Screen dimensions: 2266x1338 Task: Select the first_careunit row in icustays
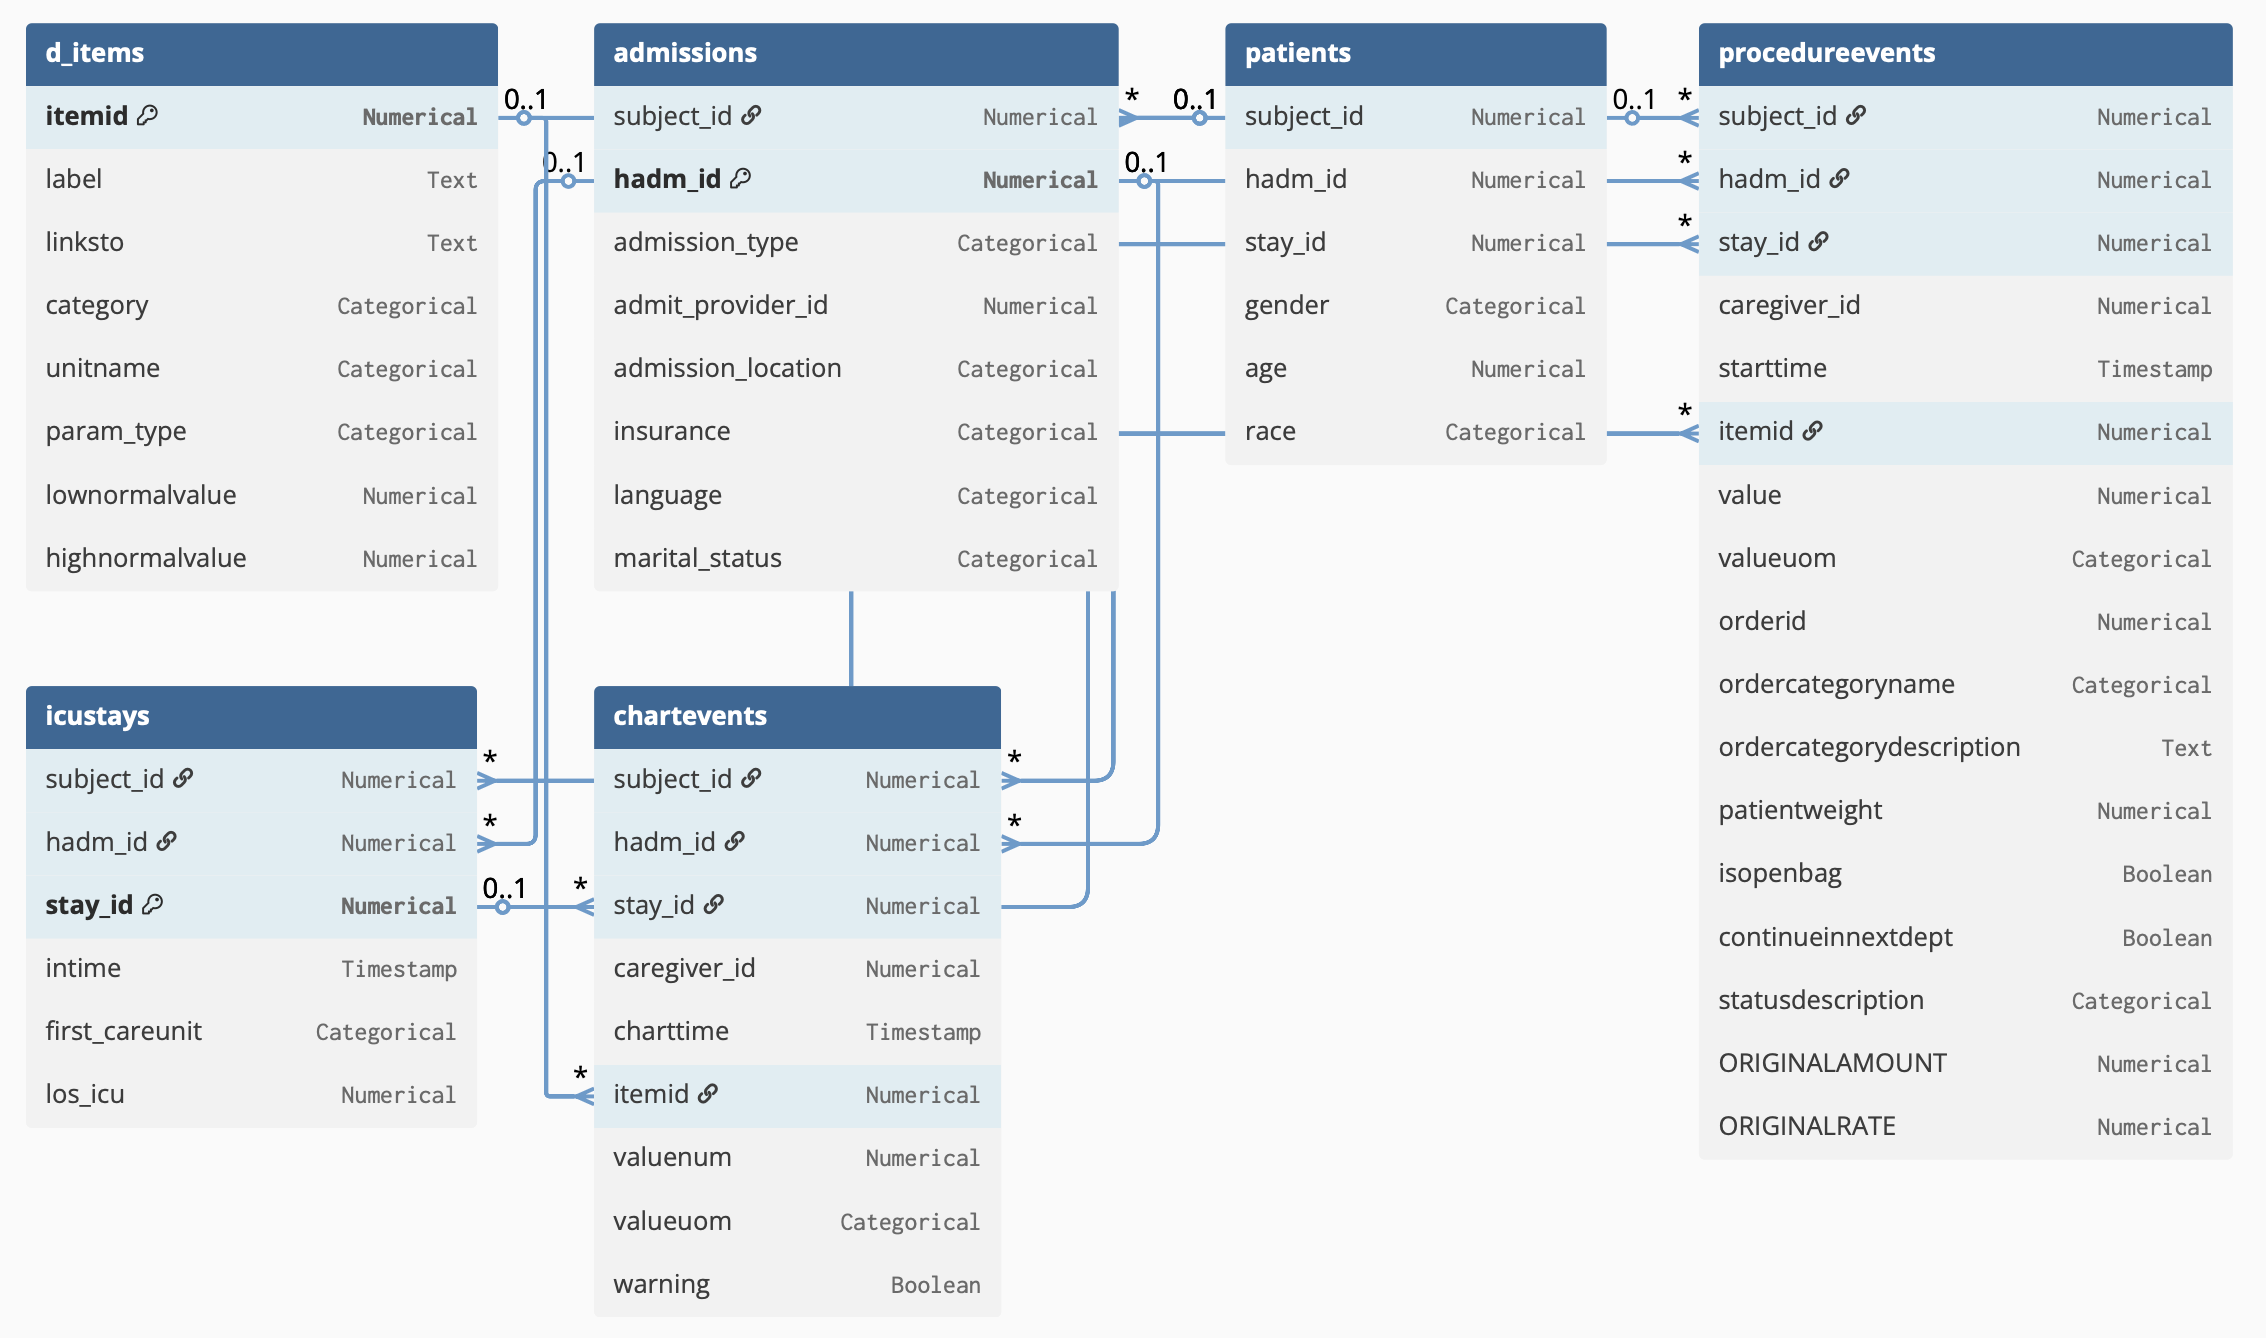[x=251, y=1031]
